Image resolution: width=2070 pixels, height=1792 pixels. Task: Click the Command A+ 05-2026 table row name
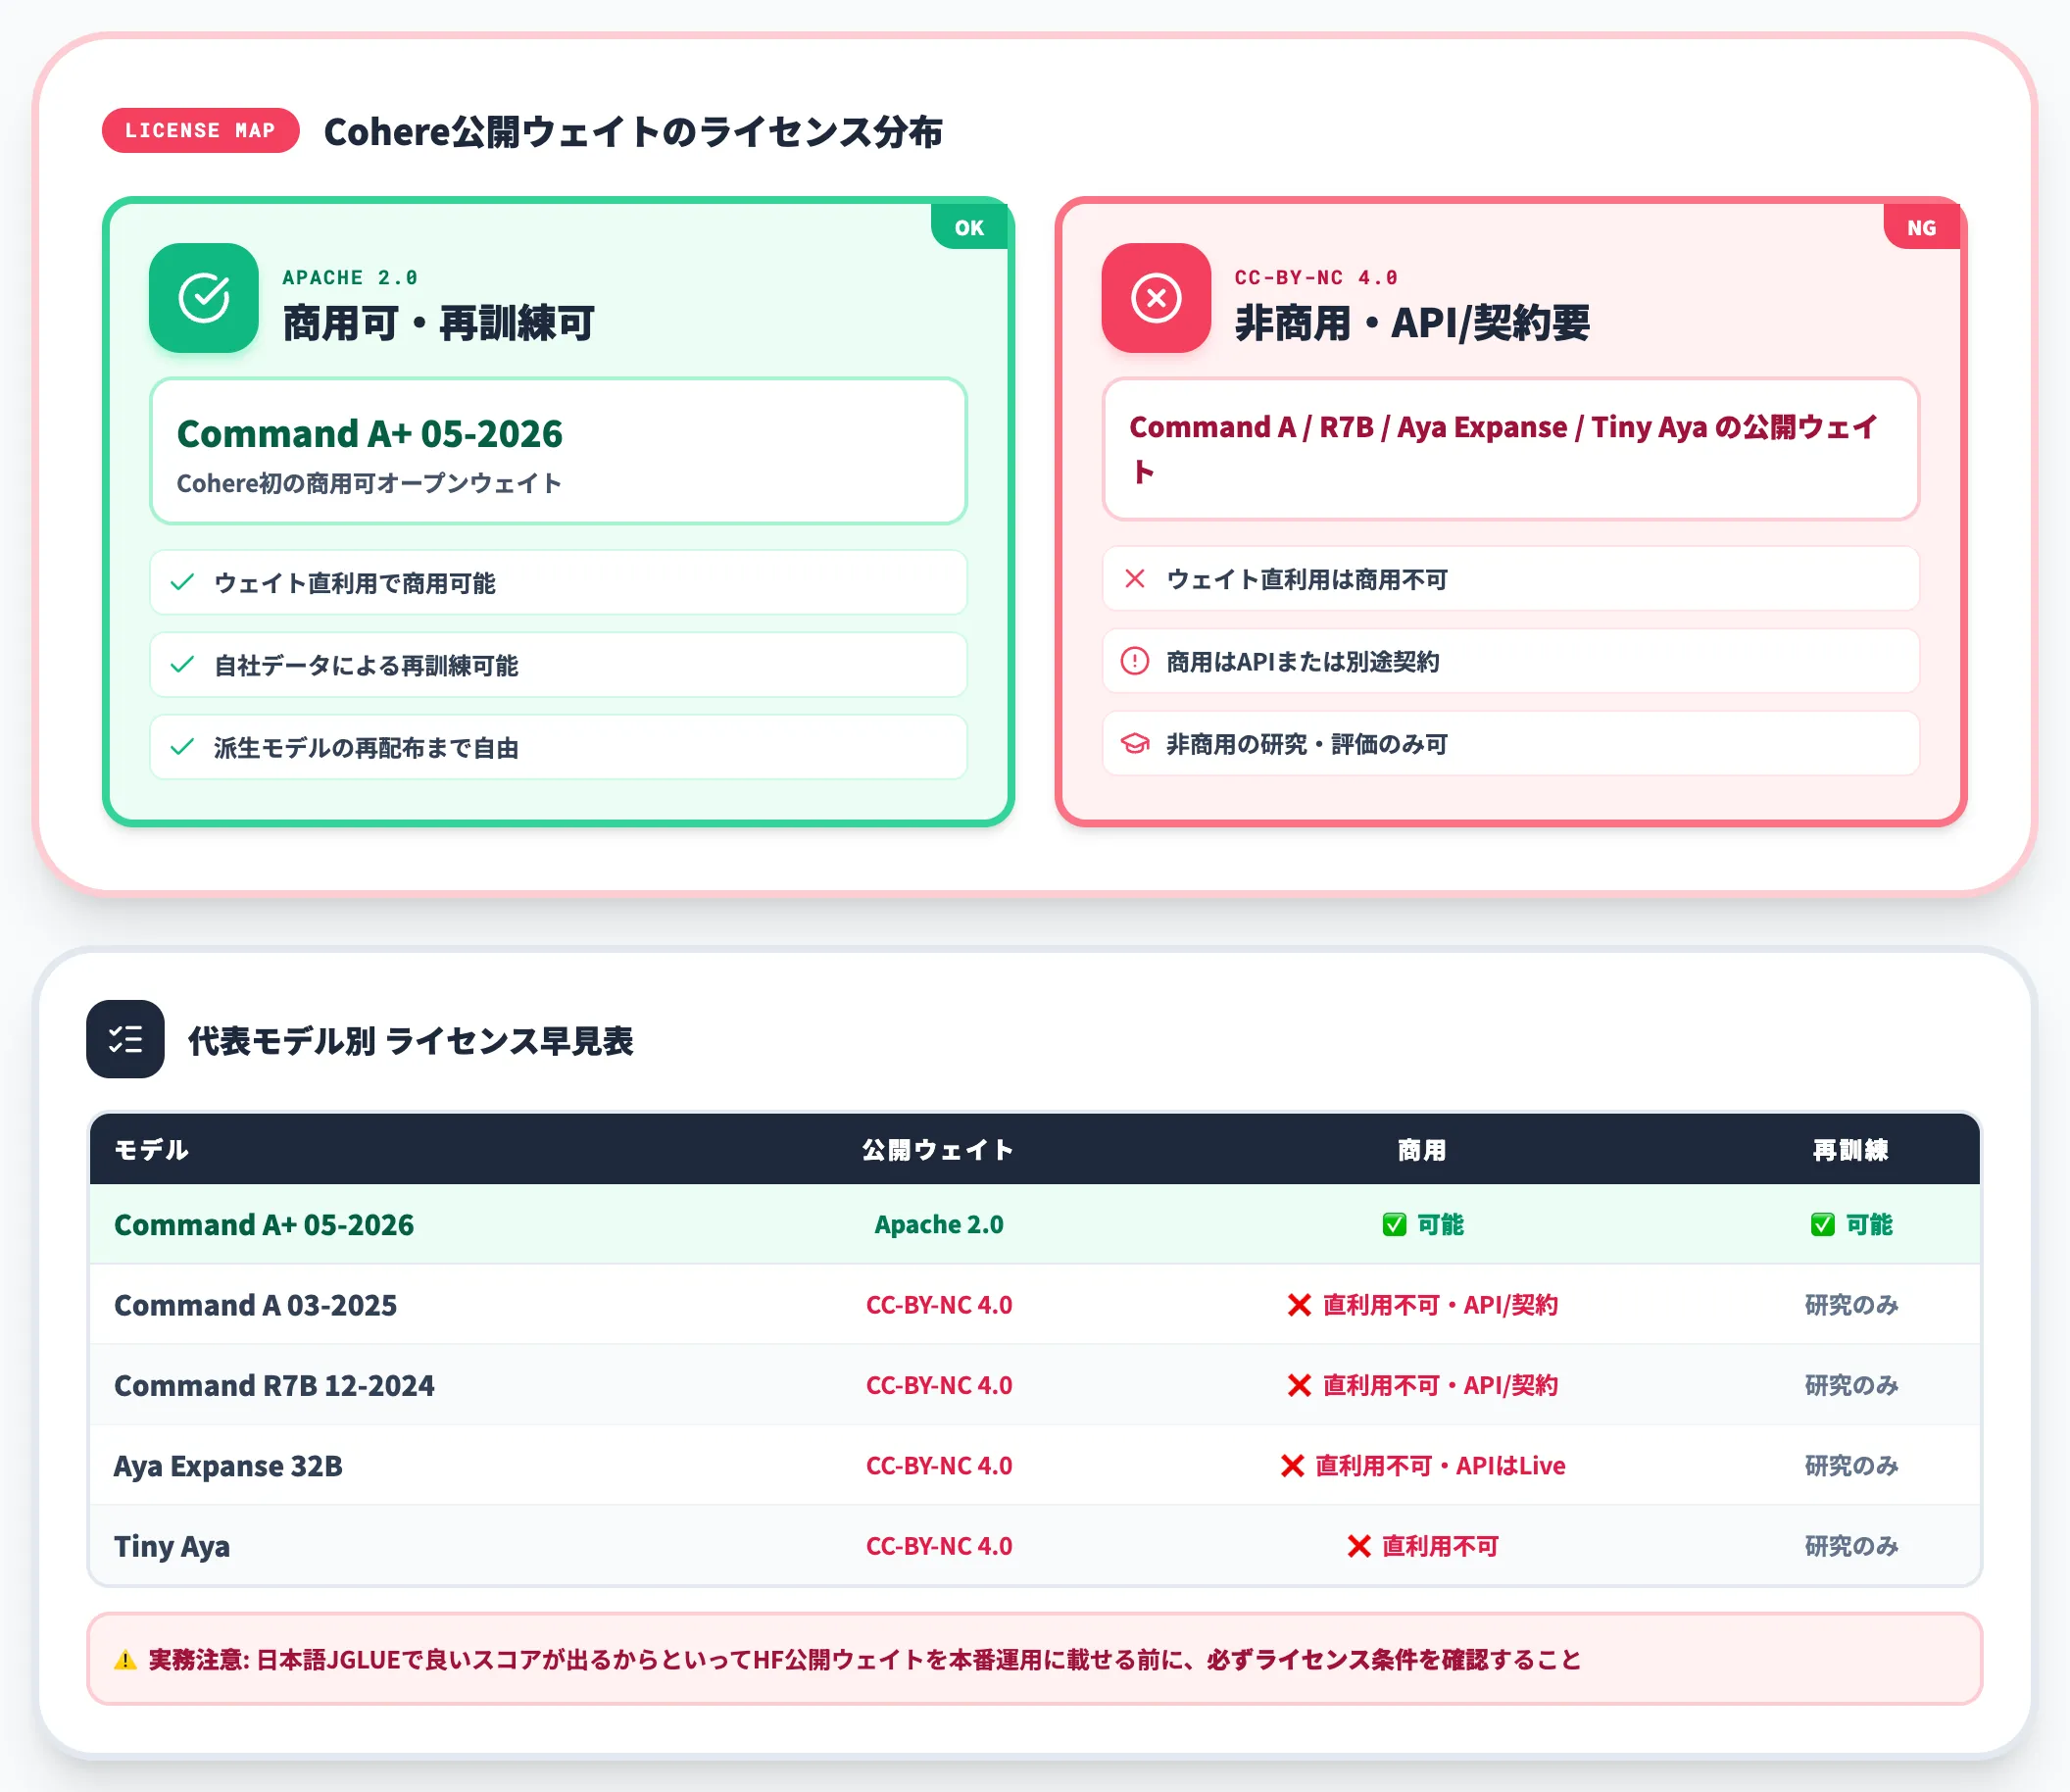point(264,1224)
